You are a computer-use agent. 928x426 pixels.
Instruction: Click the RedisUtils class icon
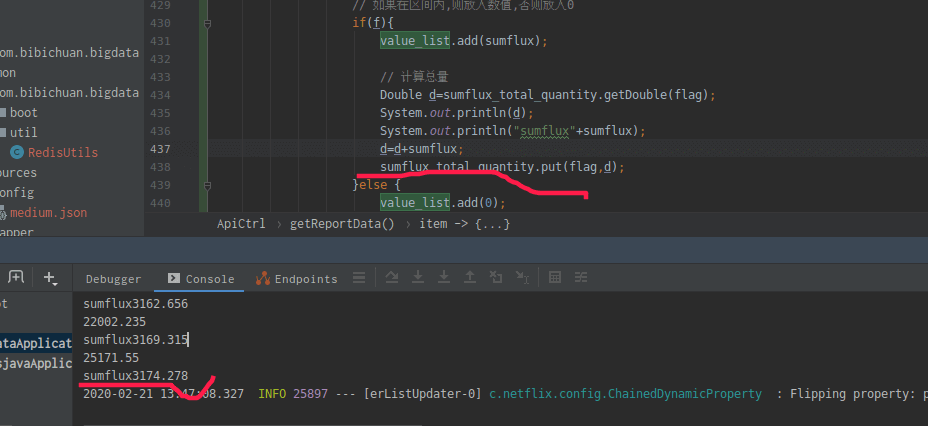(17, 152)
